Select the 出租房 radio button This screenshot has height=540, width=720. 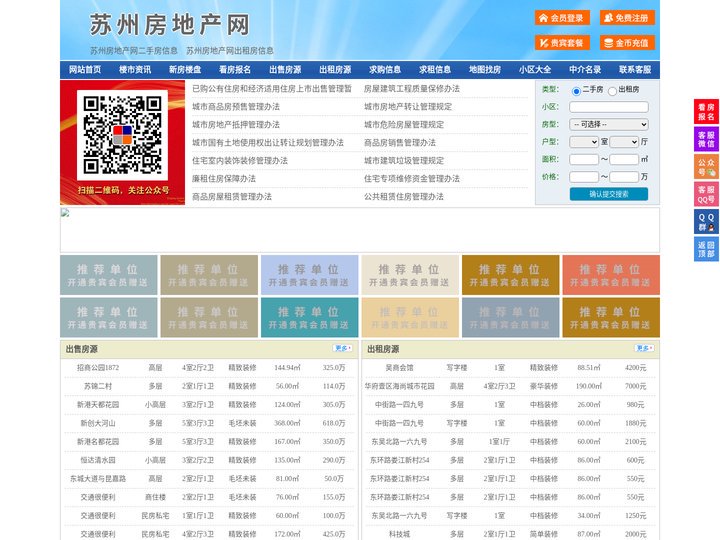612,91
